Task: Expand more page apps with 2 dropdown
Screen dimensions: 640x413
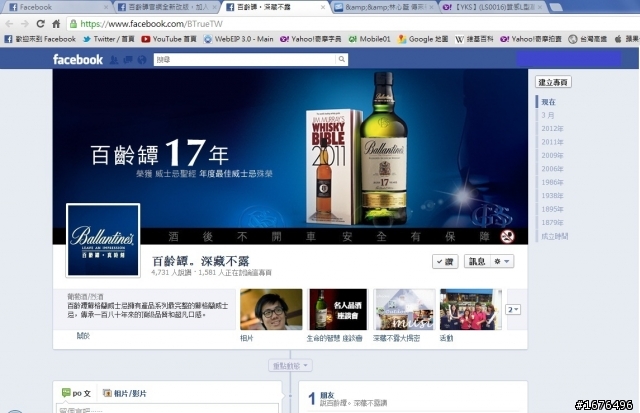Action: [x=513, y=310]
